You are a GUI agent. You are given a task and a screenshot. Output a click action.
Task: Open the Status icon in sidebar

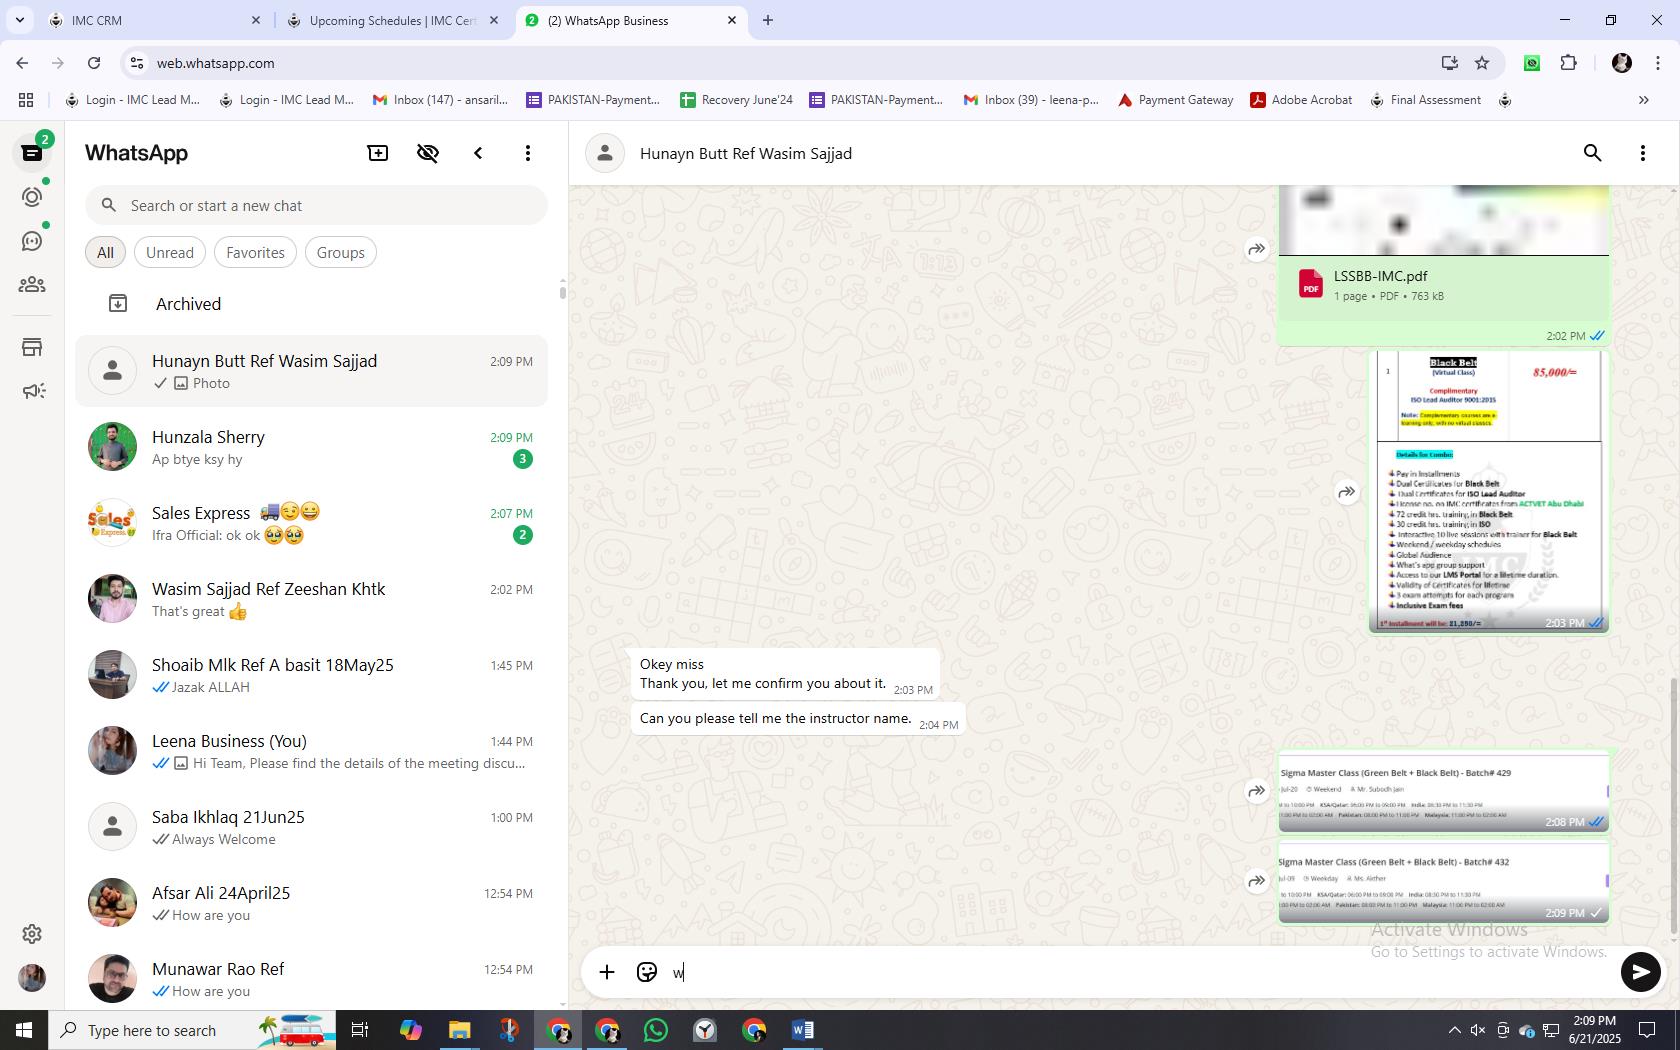(x=32, y=197)
